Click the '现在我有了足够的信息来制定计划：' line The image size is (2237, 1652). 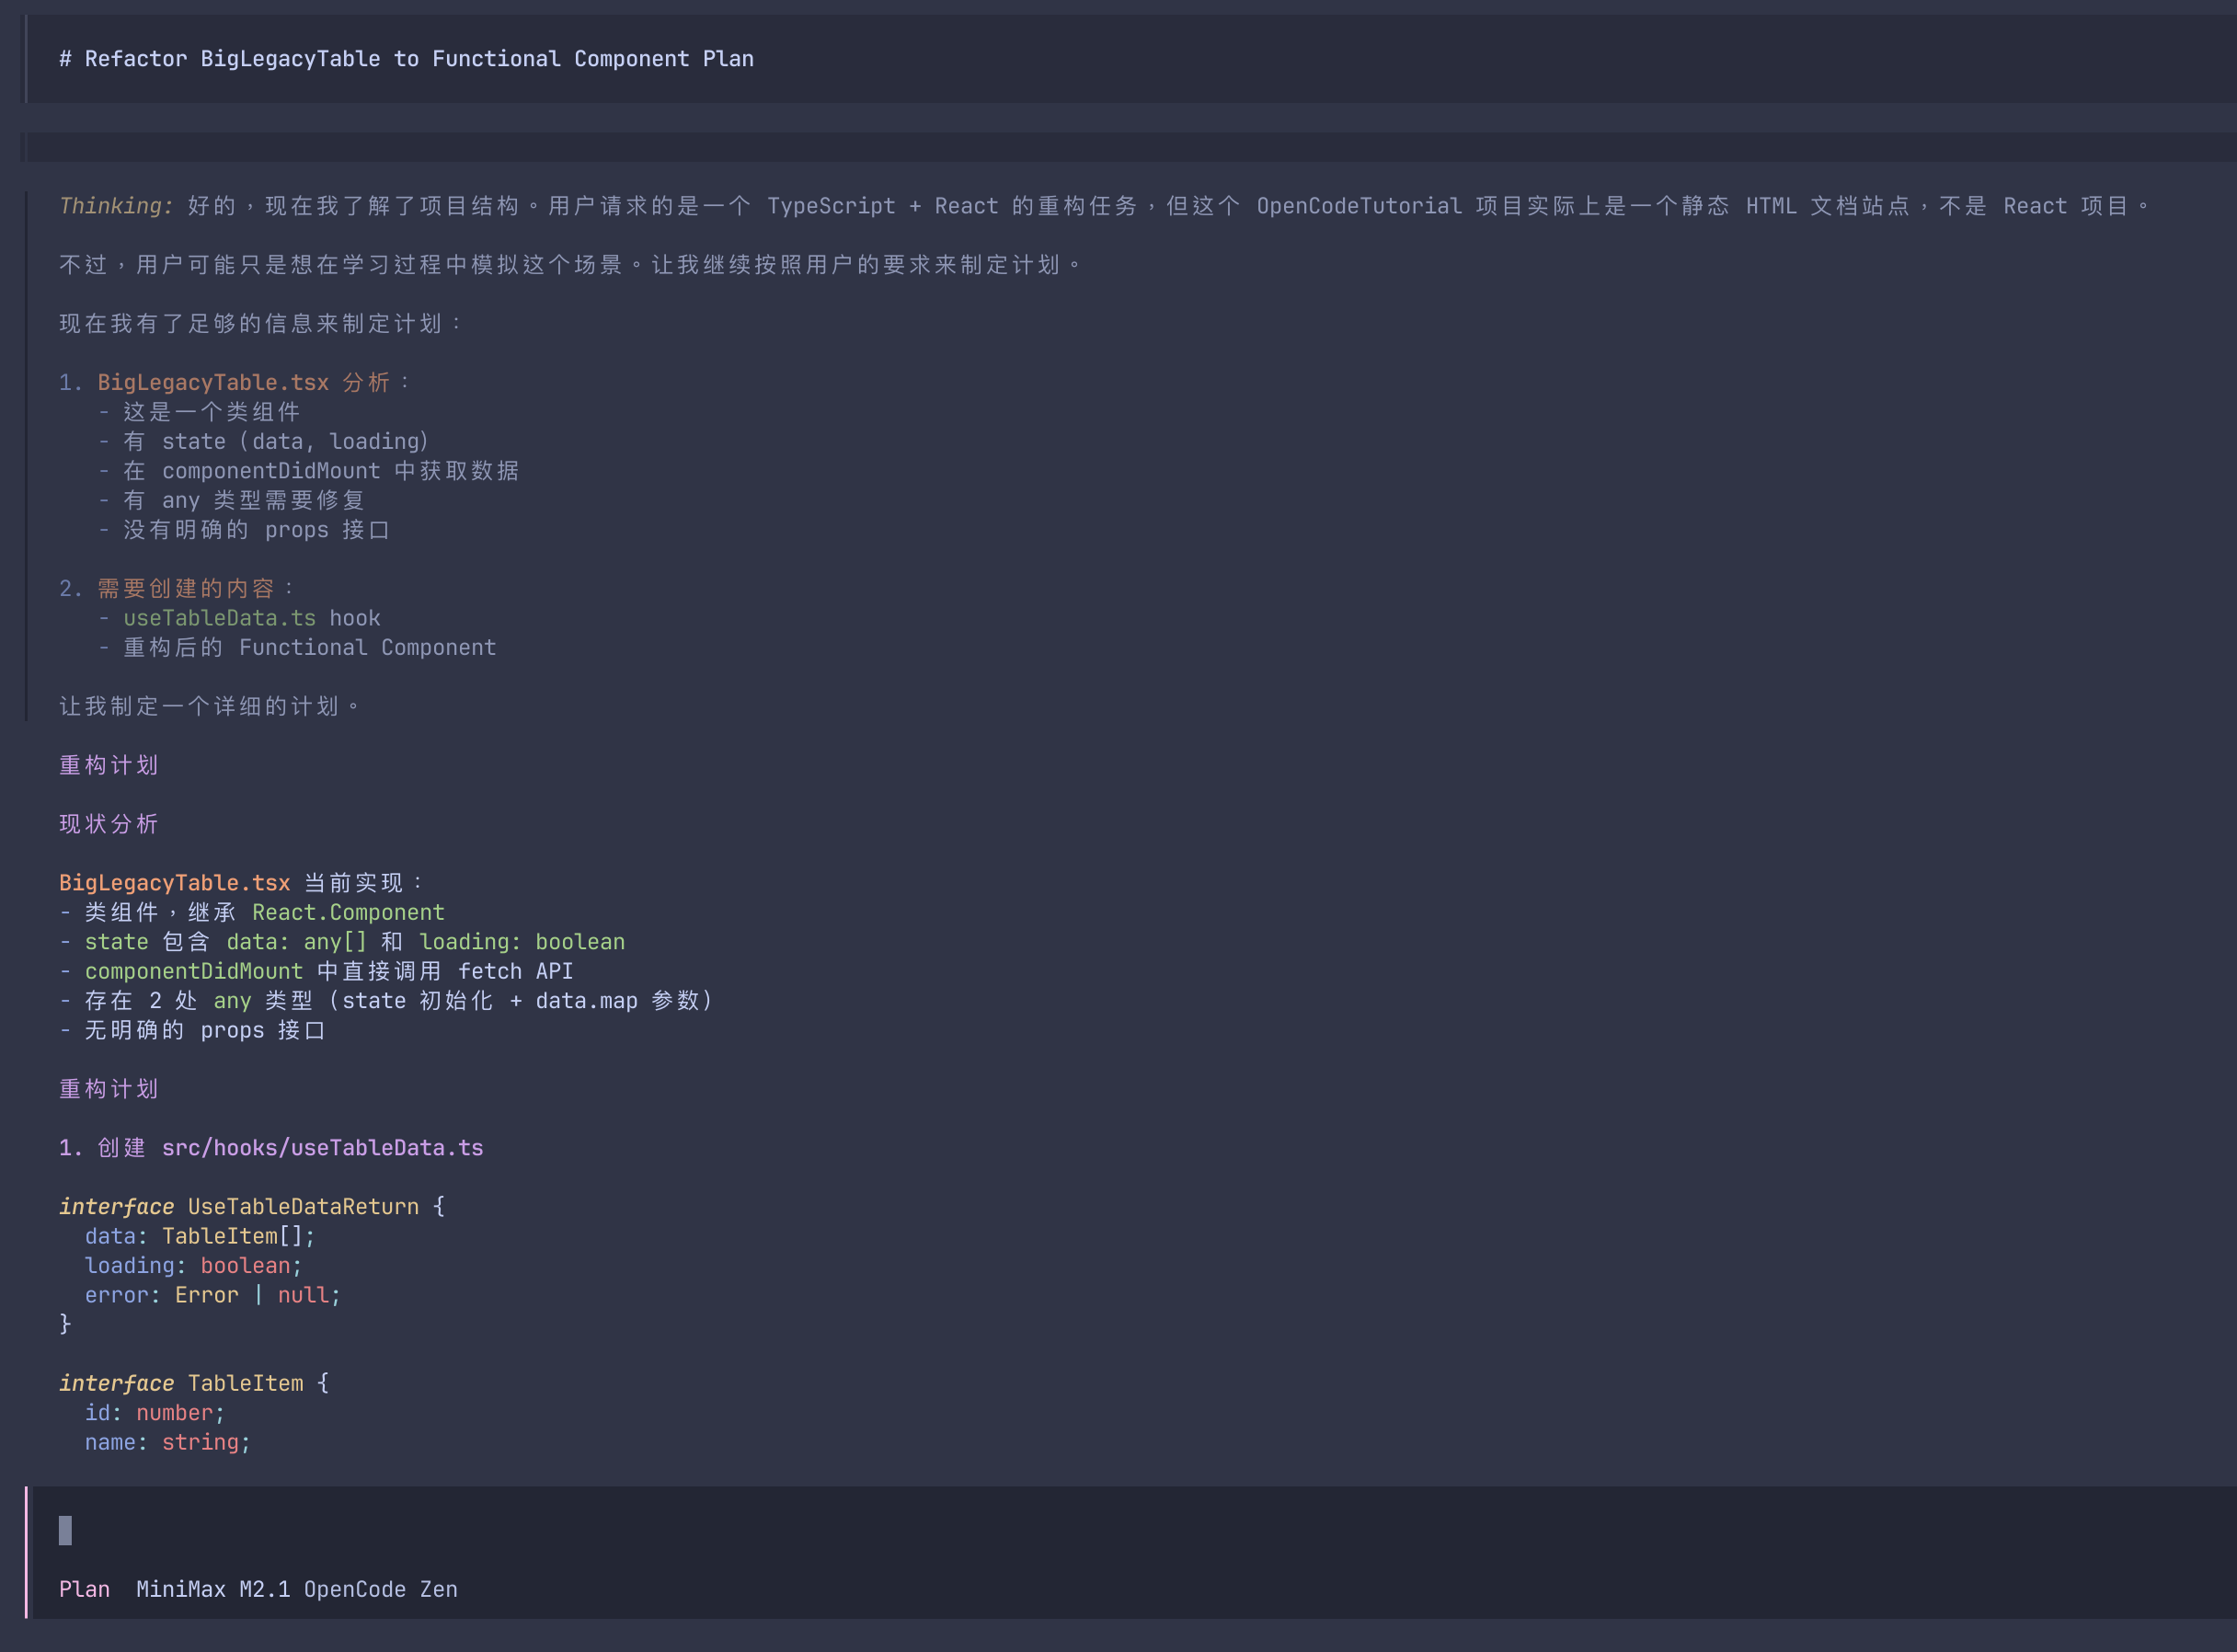point(261,324)
